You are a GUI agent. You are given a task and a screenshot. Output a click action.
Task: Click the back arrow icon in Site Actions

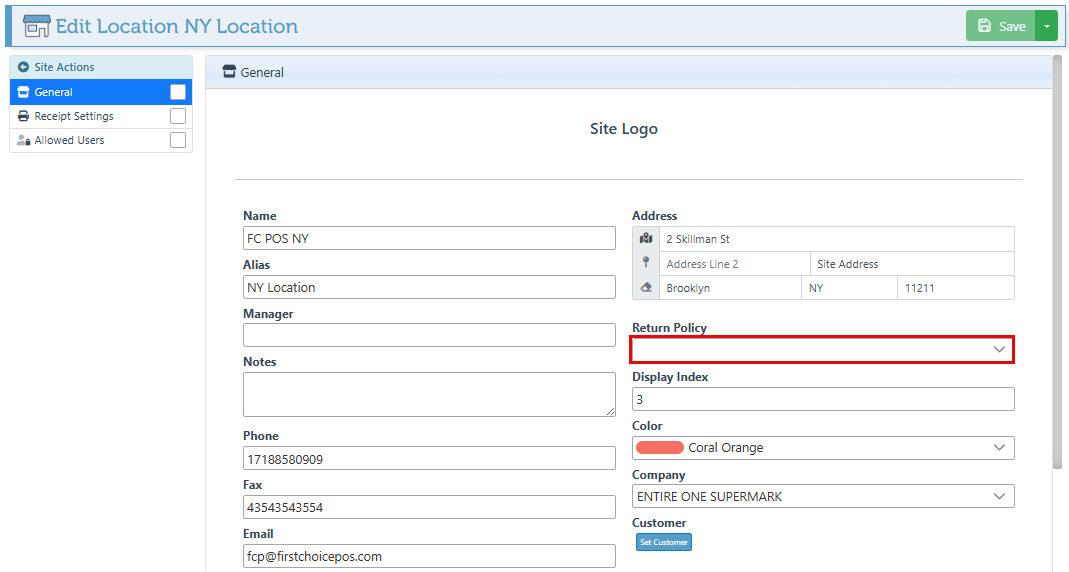click(x=23, y=67)
